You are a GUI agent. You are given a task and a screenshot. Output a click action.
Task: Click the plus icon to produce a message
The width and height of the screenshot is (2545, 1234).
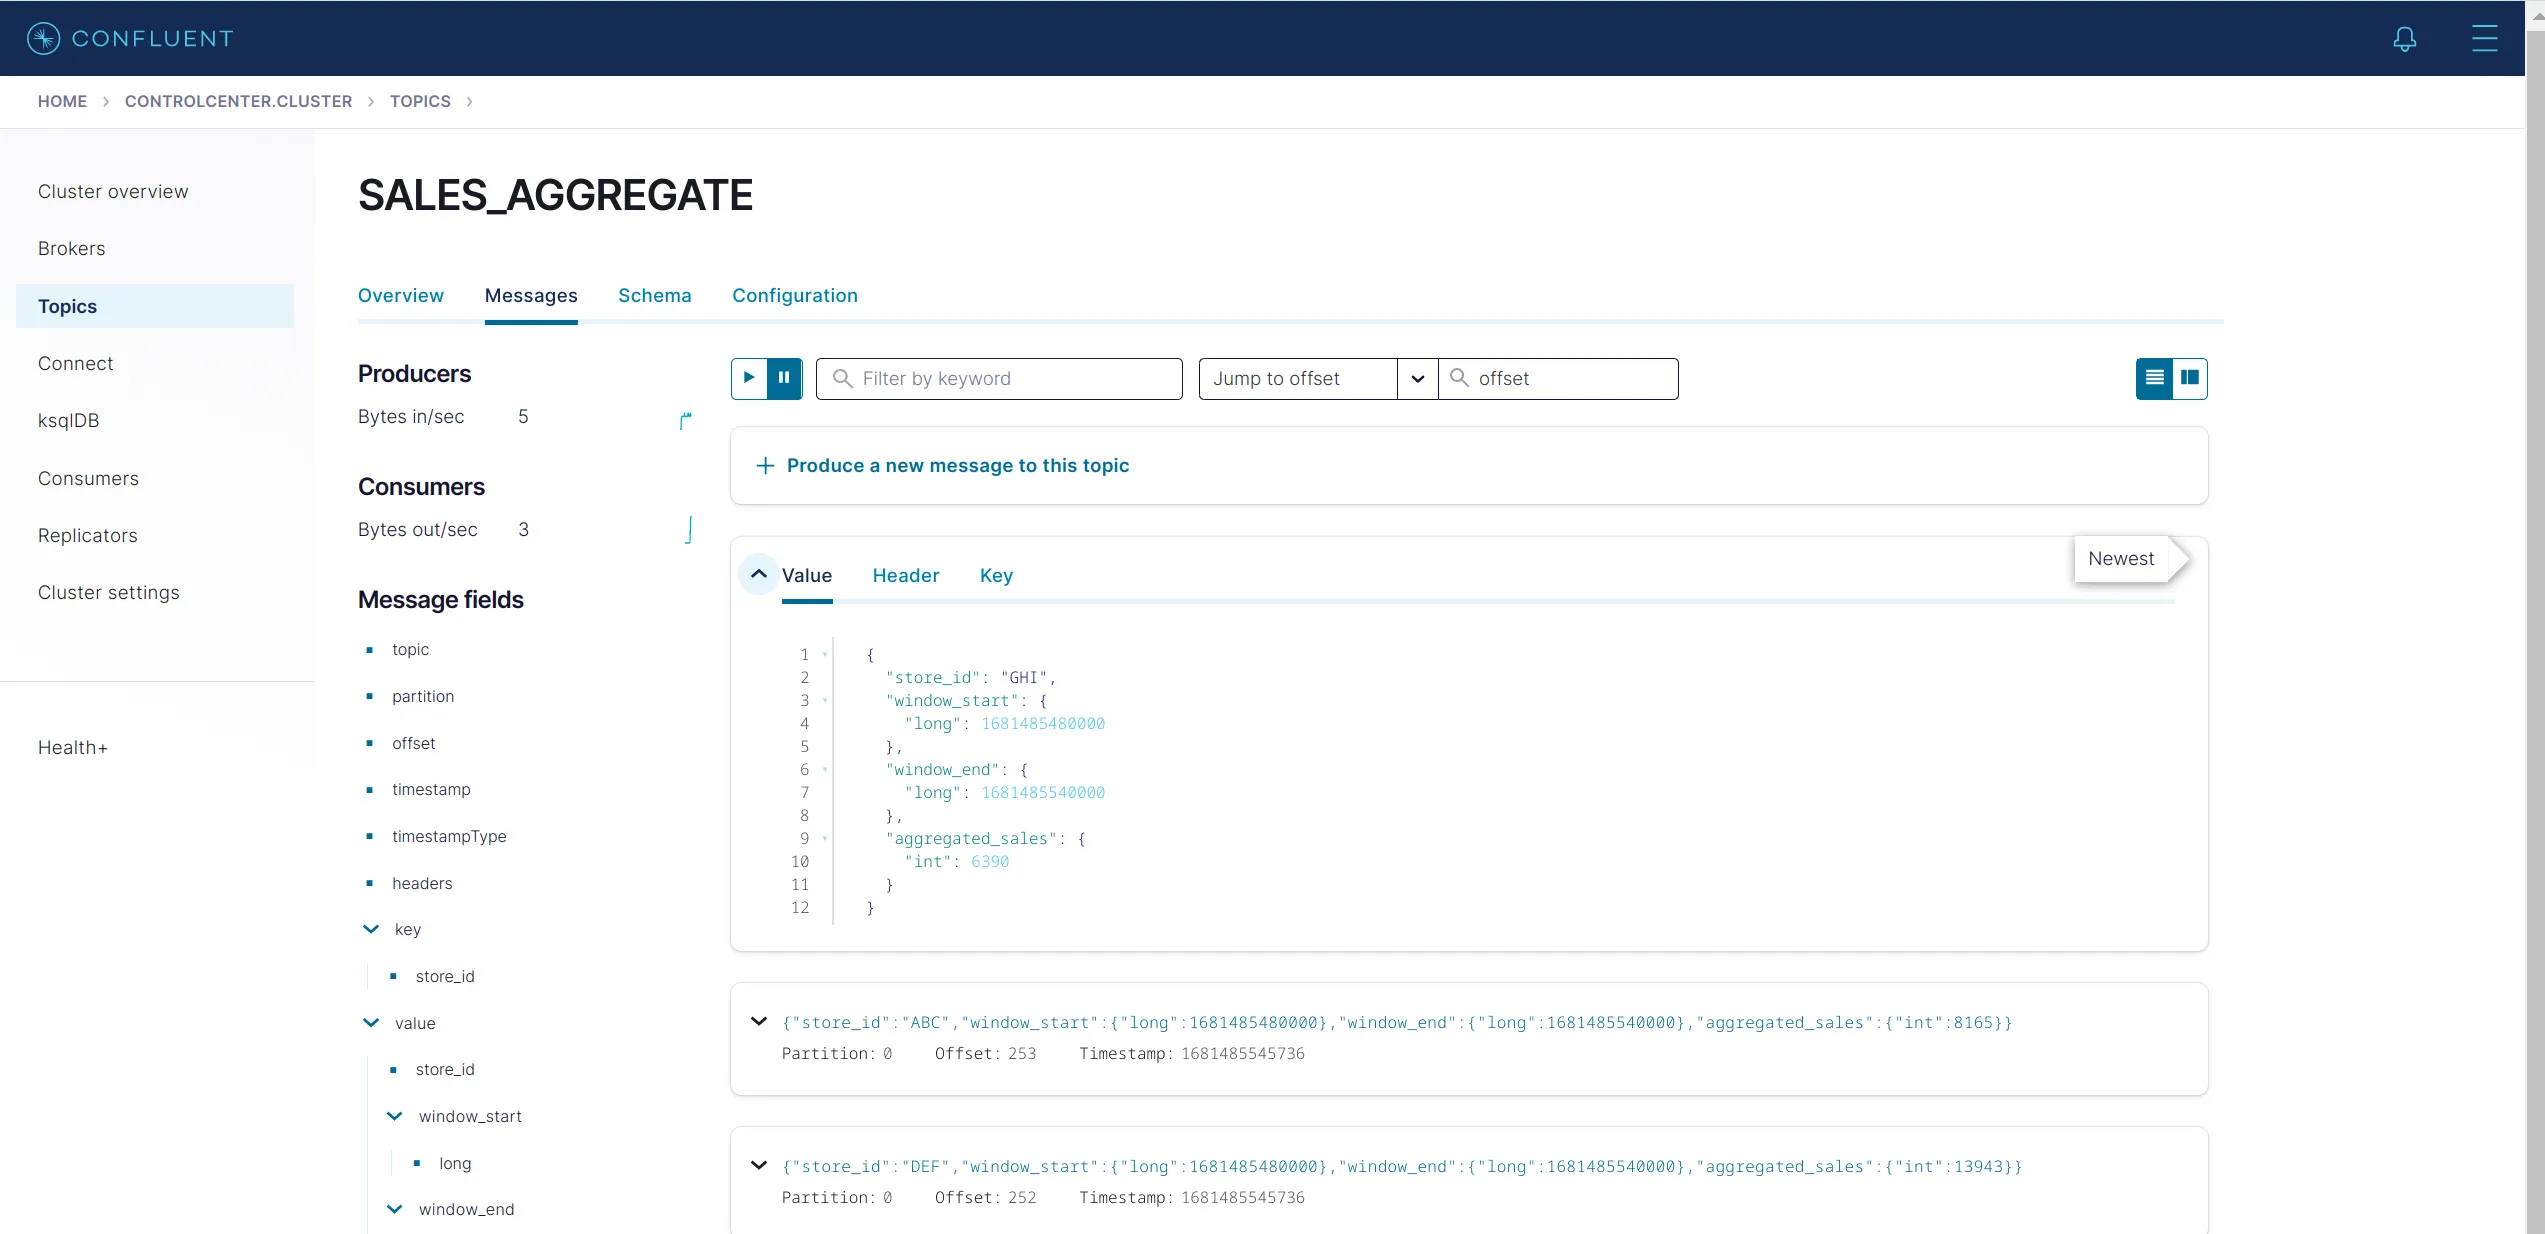point(765,466)
